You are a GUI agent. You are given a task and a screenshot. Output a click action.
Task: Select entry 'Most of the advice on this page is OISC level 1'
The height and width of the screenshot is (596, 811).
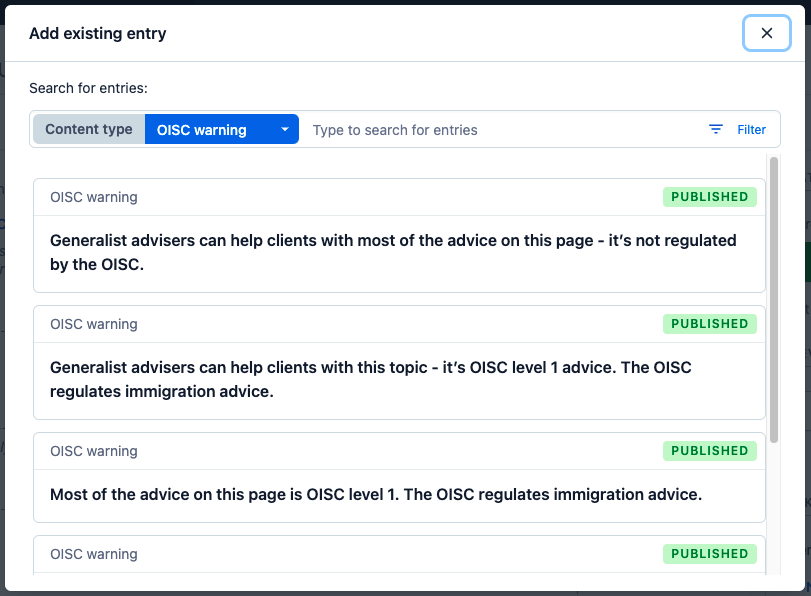(x=399, y=478)
